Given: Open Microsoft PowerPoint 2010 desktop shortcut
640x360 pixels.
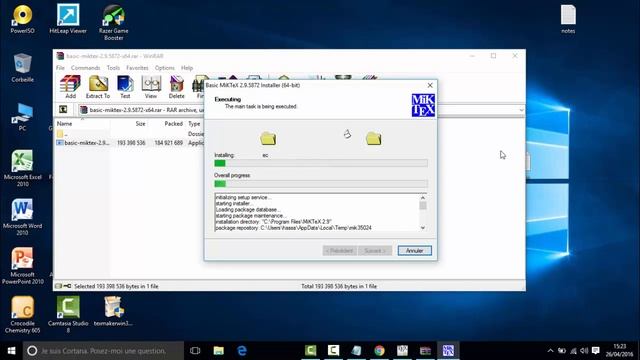Looking at the screenshot, I should pos(22,266).
